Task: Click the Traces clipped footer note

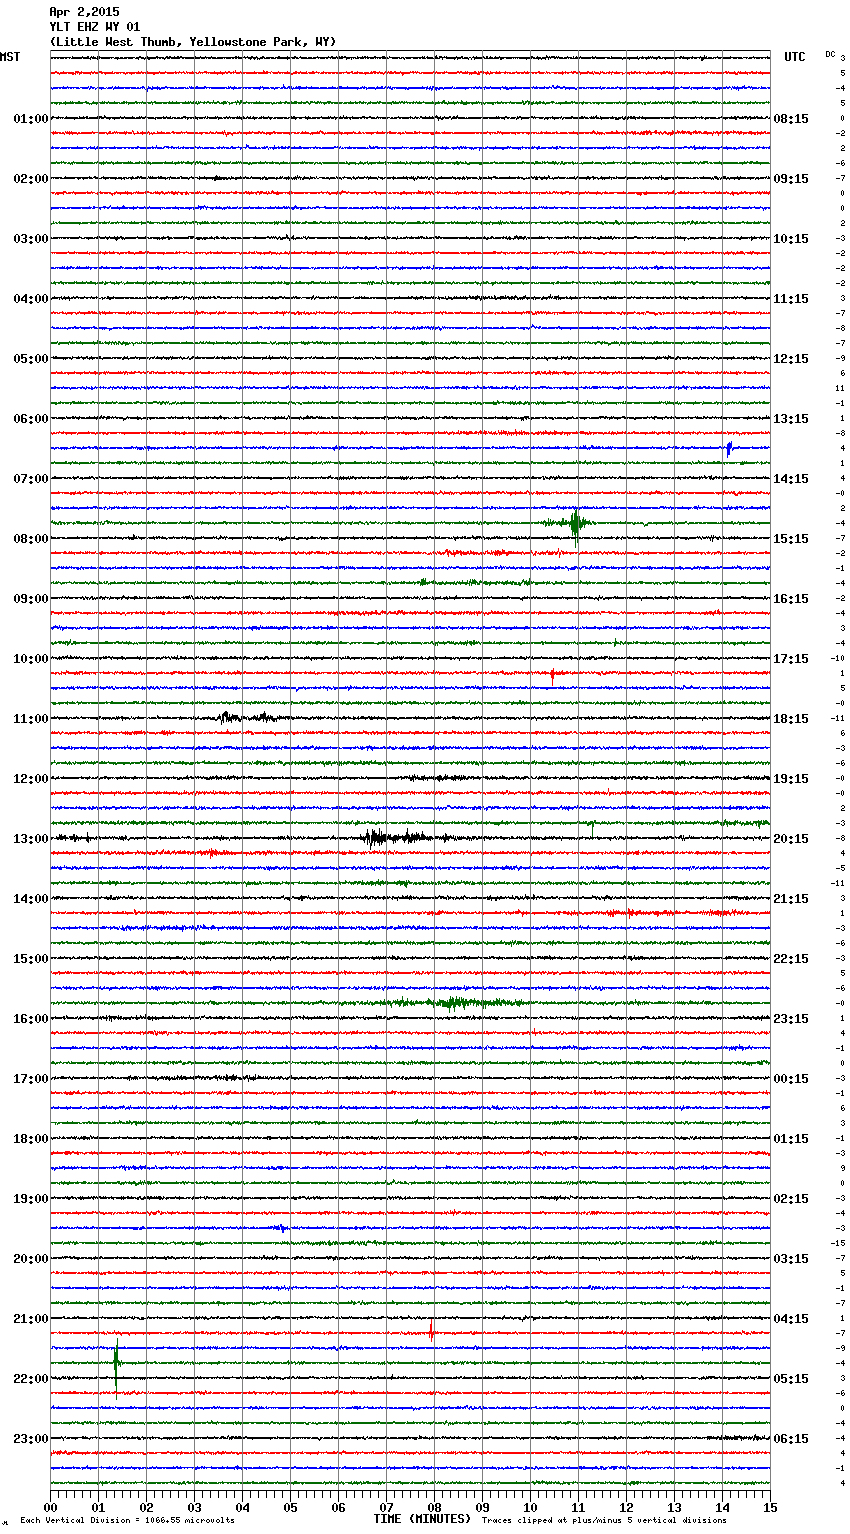Action: pos(605,1521)
